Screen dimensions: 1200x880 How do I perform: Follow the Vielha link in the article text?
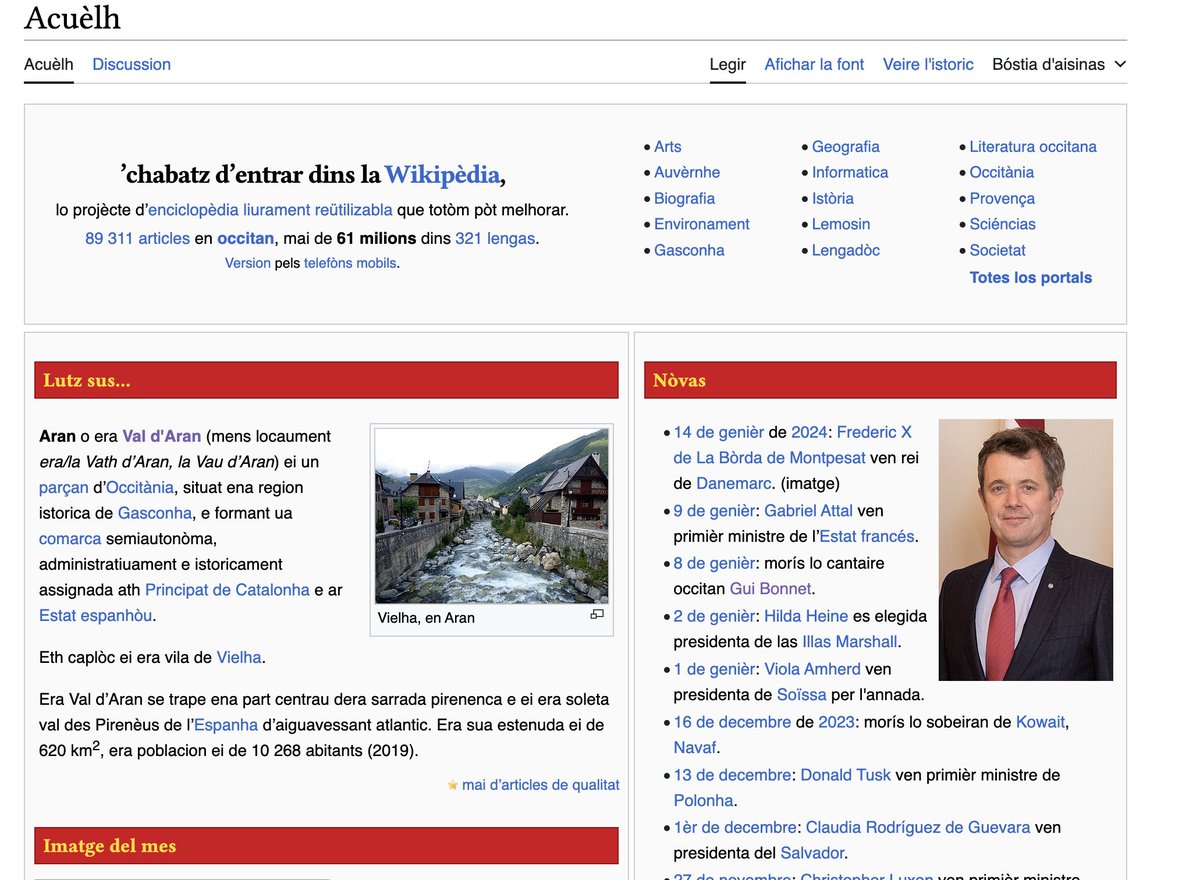239,657
